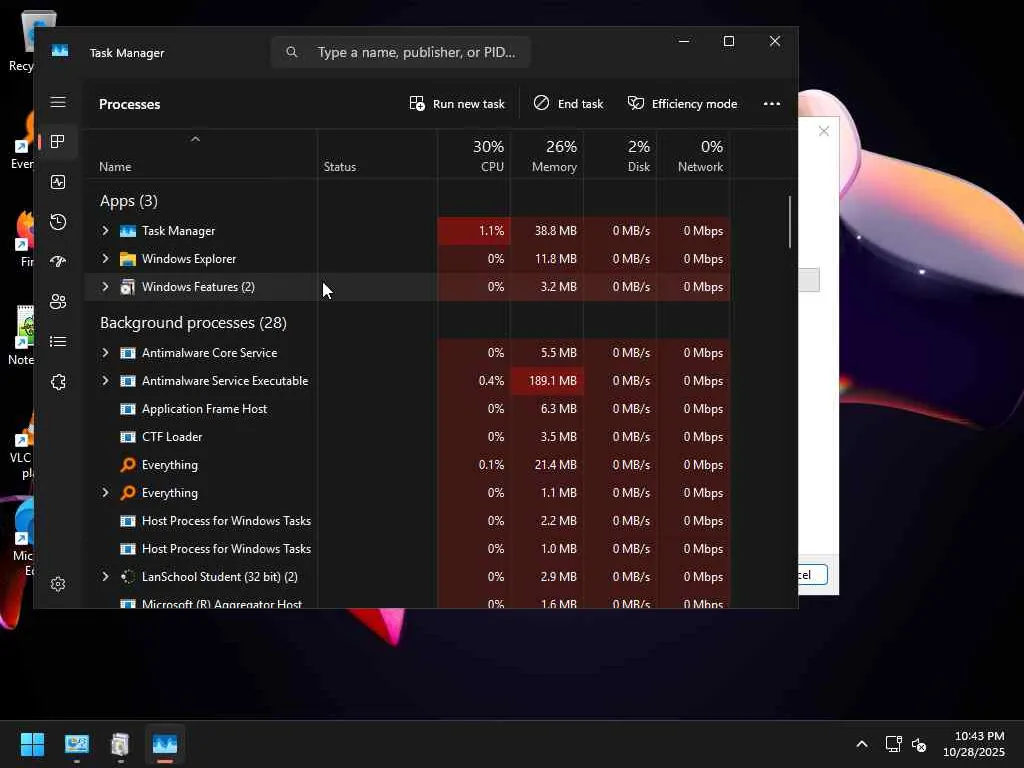Click the End task button
The width and height of the screenshot is (1024, 768).
pyautogui.click(x=568, y=104)
